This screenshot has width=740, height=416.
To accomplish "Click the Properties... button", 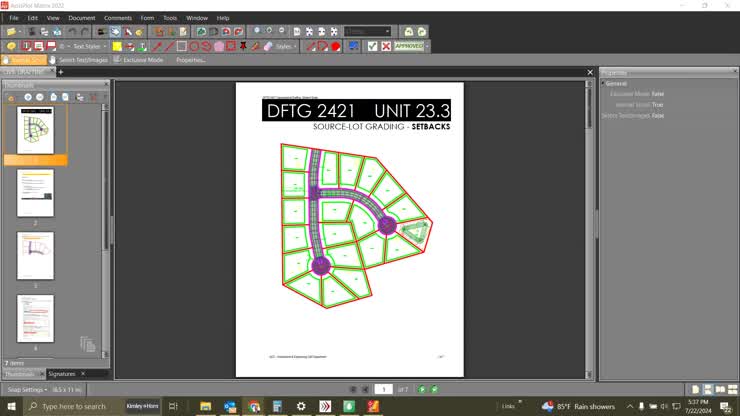I will (x=191, y=60).
